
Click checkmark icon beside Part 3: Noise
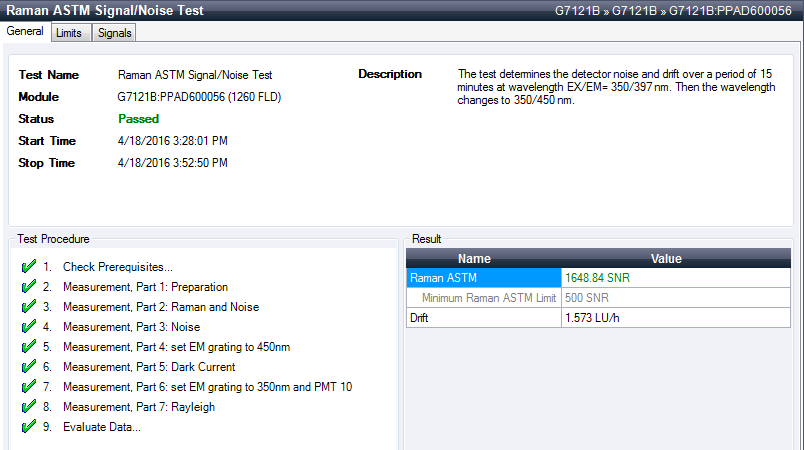(28, 327)
